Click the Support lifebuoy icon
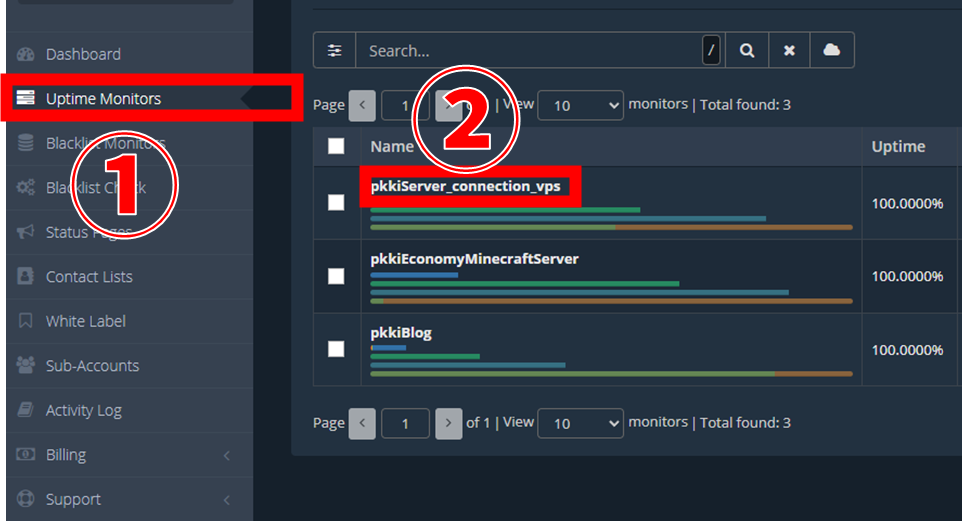The image size is (962, 521). click(x=25, y=498)
